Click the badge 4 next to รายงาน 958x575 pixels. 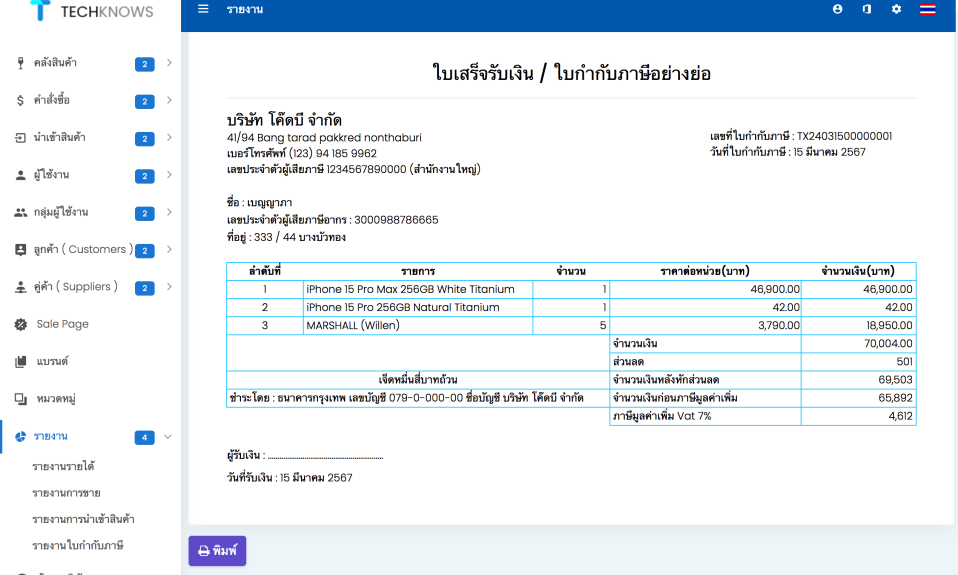(144, 437)
